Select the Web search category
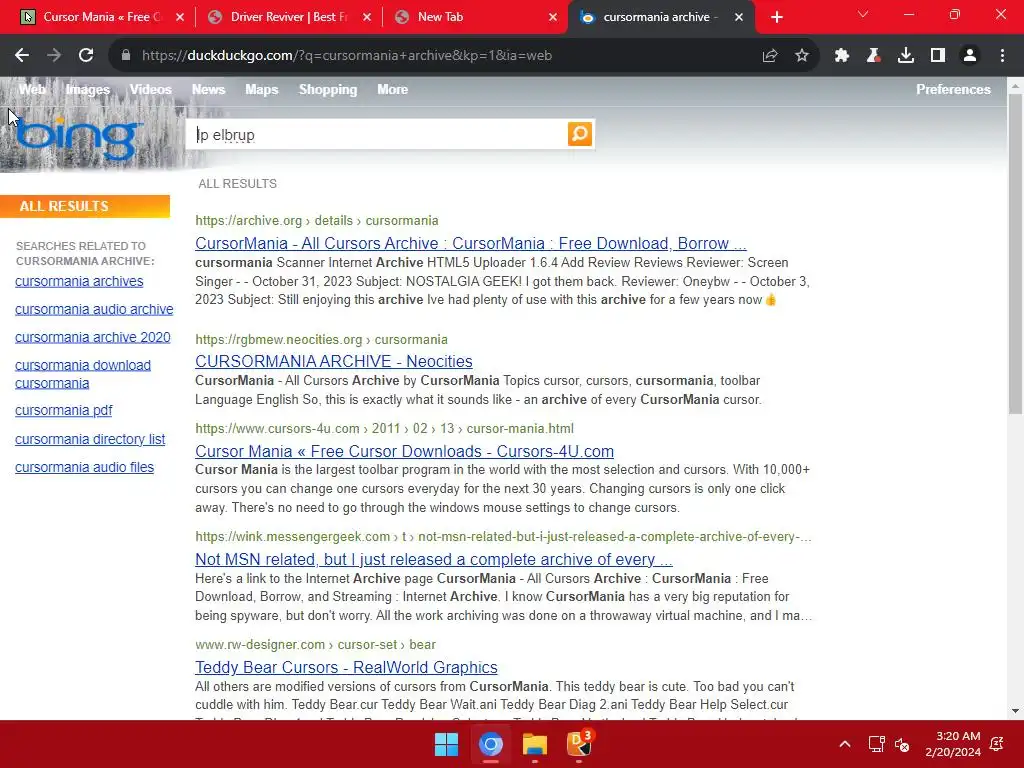The image size is (1024, 768). 32,89
